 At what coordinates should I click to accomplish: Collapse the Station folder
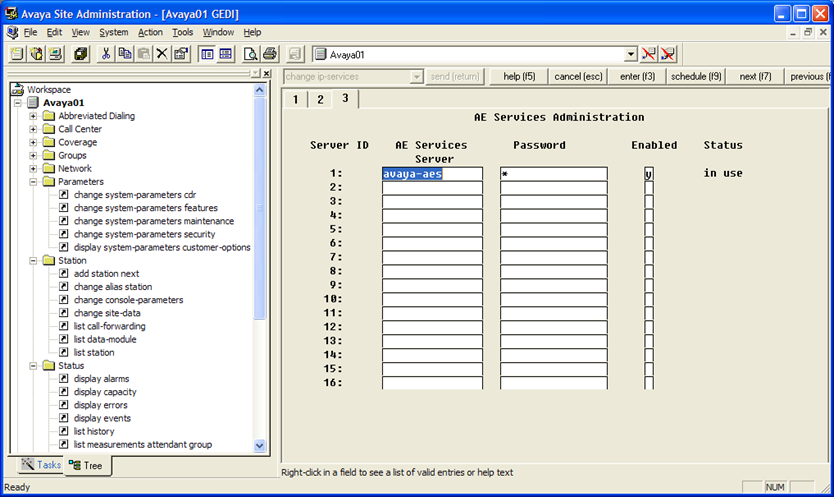[33, 261]
